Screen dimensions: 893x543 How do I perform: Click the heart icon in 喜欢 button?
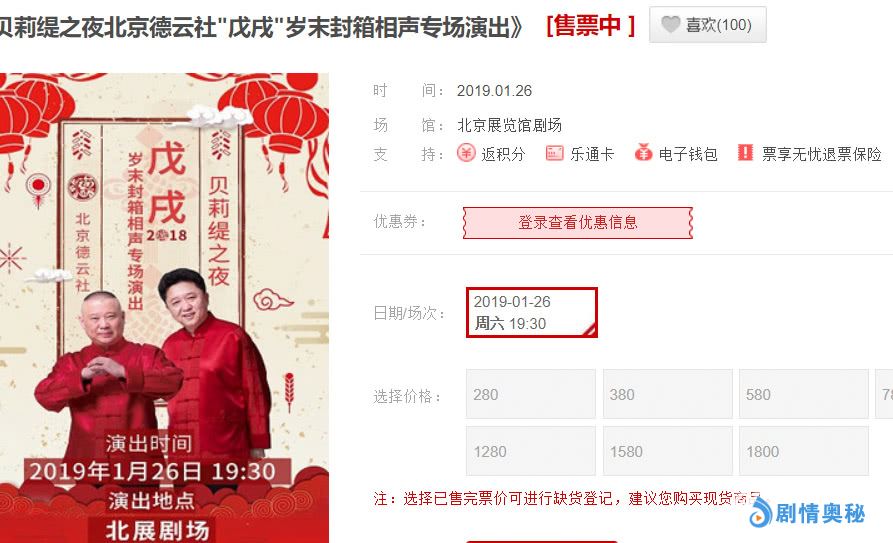(x=670, y=24)
